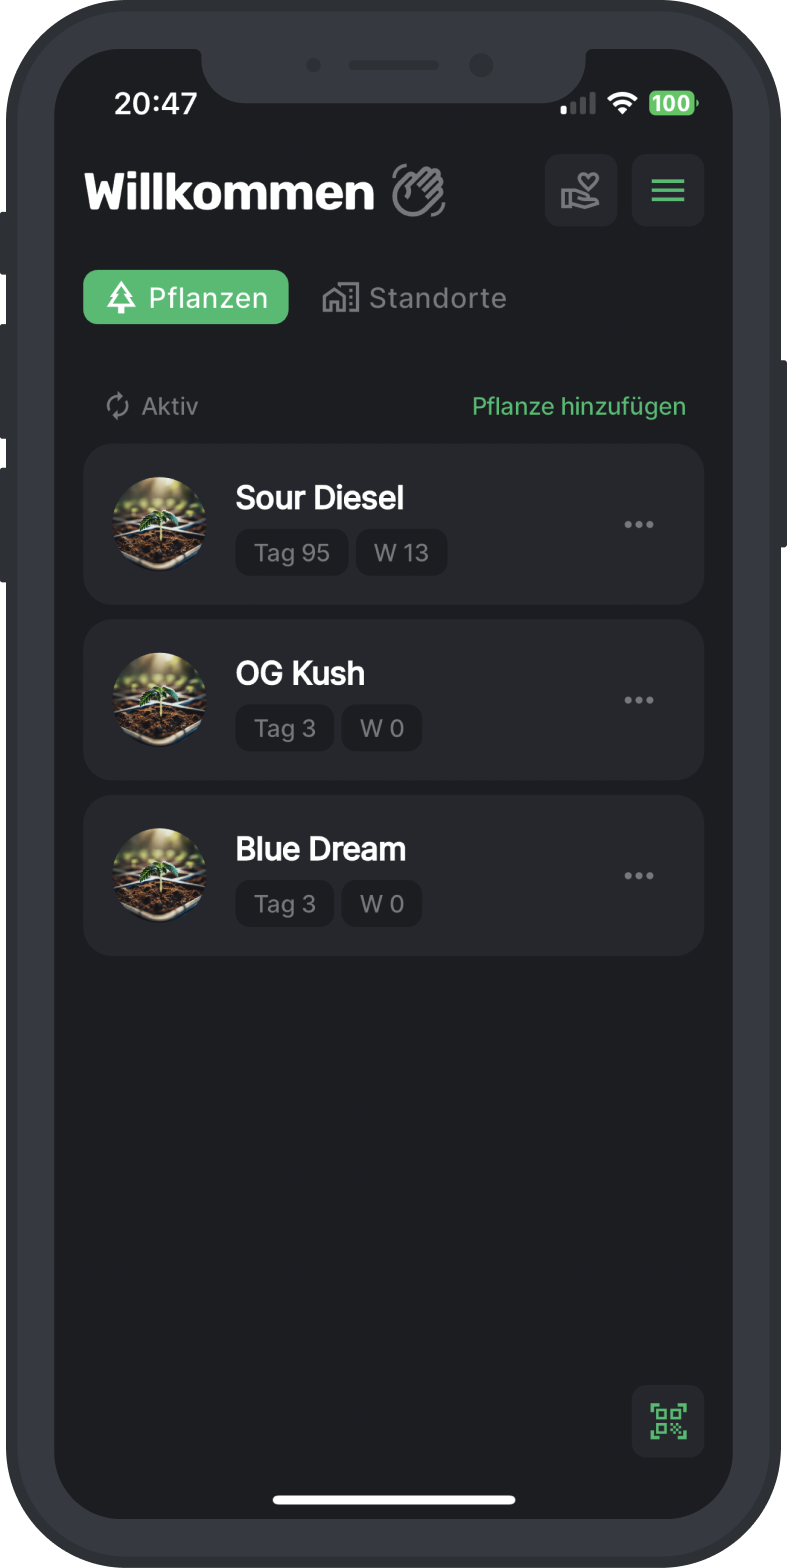Check the battery indicator in status bar
The image size is (787, 1568).
(x=672, y=103)
